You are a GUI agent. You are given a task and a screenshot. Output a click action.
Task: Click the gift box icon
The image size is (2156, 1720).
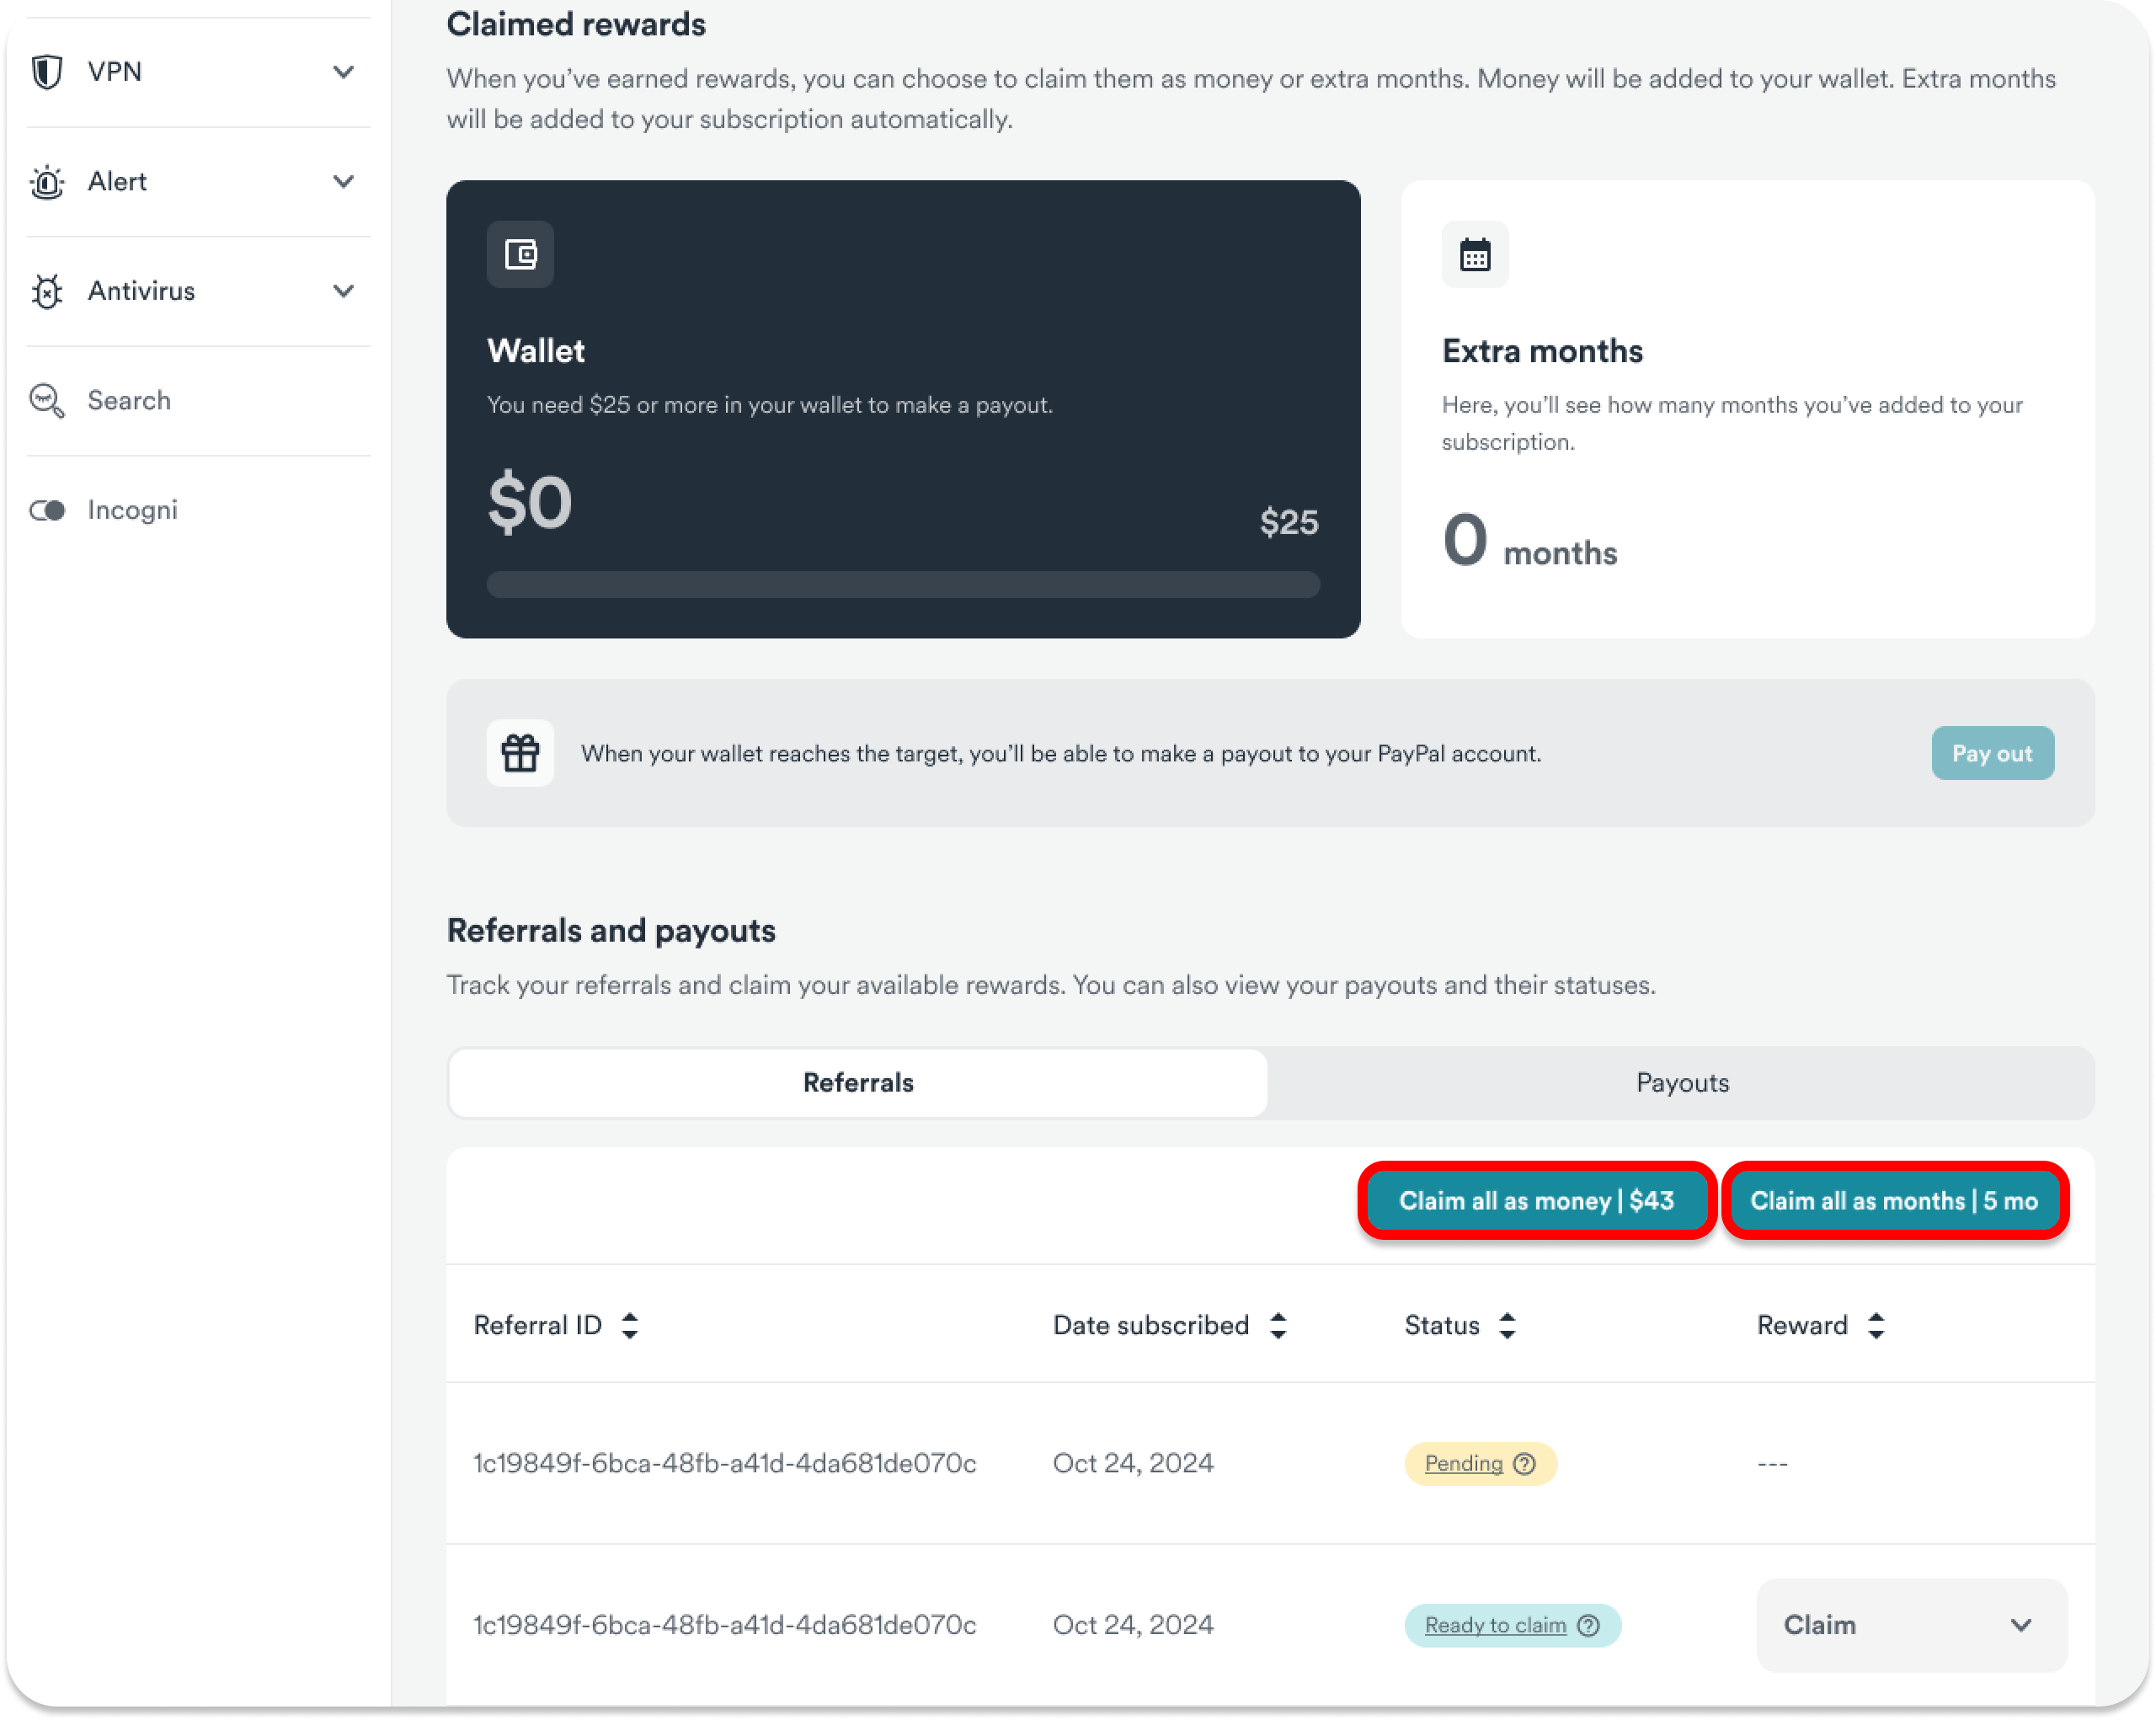520,753
